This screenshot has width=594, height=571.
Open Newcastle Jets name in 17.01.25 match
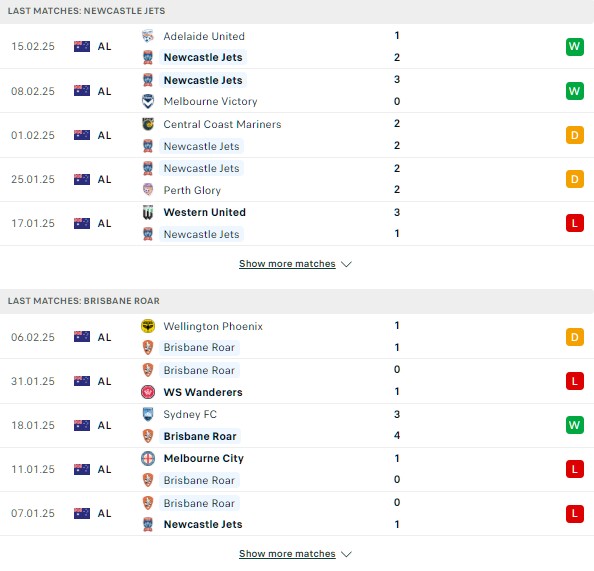pos(202,234)
